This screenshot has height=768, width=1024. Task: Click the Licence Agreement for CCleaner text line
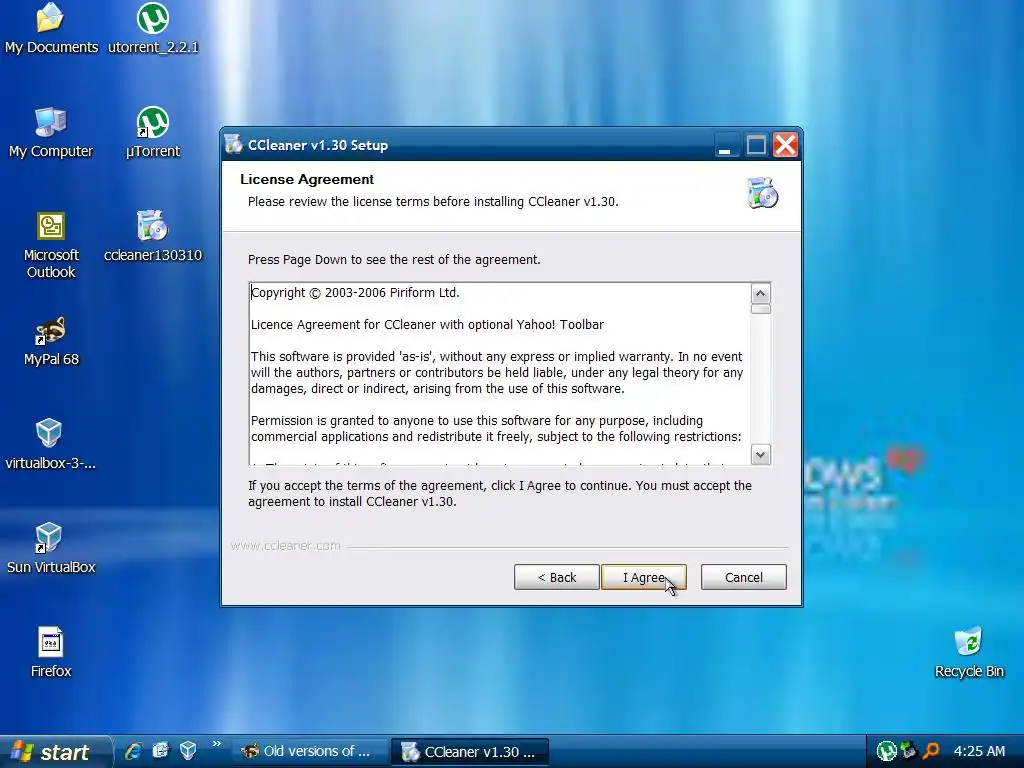[427, 325]
